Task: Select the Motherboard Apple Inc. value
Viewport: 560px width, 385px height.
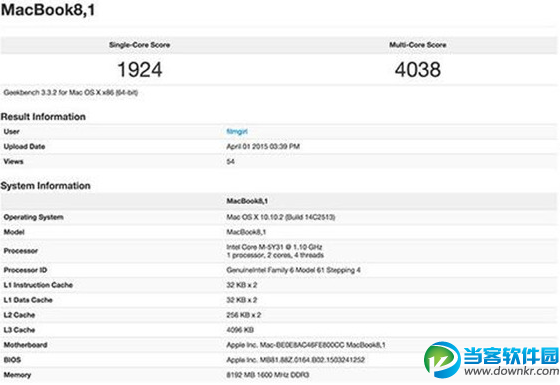Action: (x=306, y=345)
